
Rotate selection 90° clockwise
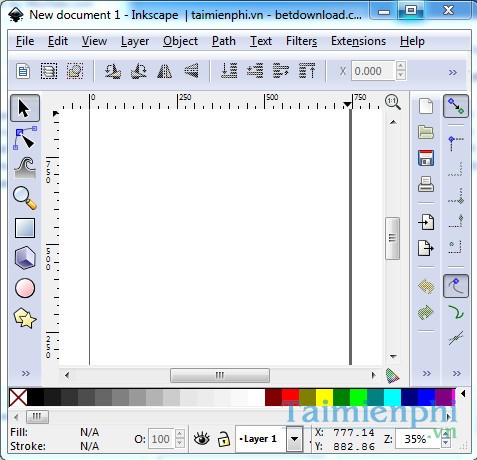[139, 71]
